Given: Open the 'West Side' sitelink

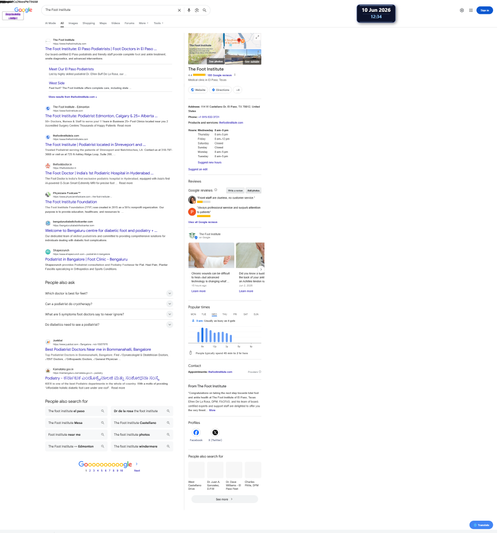Looking at the screenshot, I should coord(56,83).
